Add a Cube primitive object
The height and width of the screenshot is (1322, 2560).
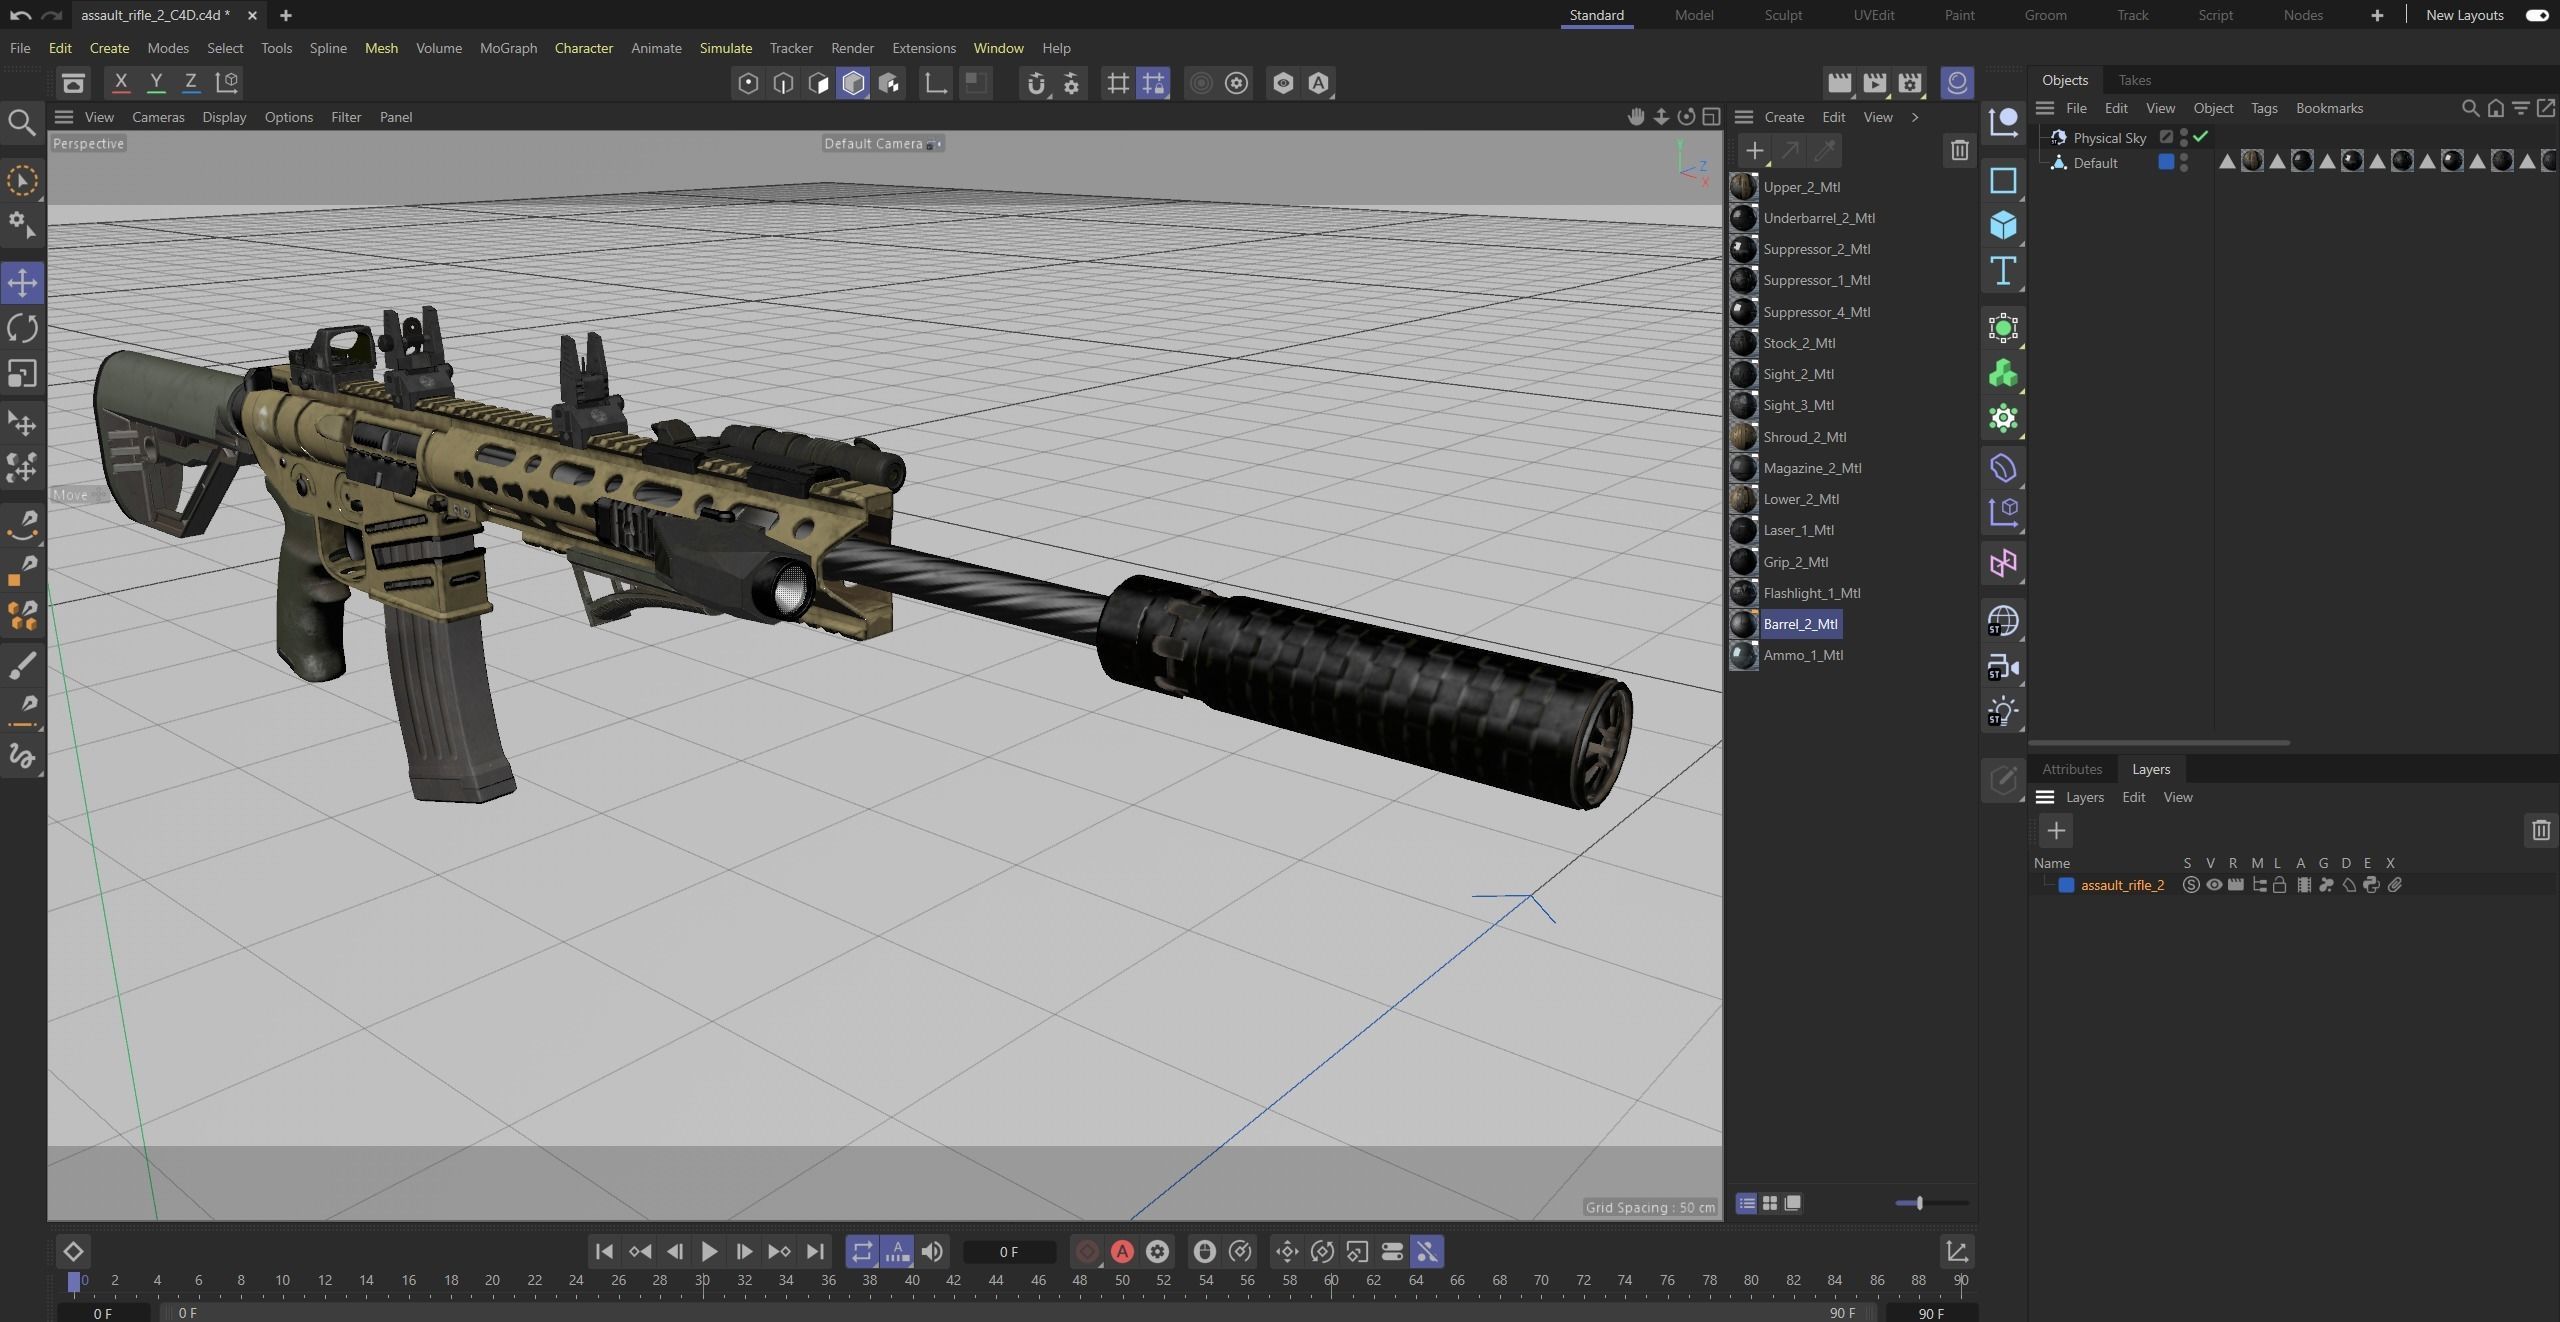2003,225
